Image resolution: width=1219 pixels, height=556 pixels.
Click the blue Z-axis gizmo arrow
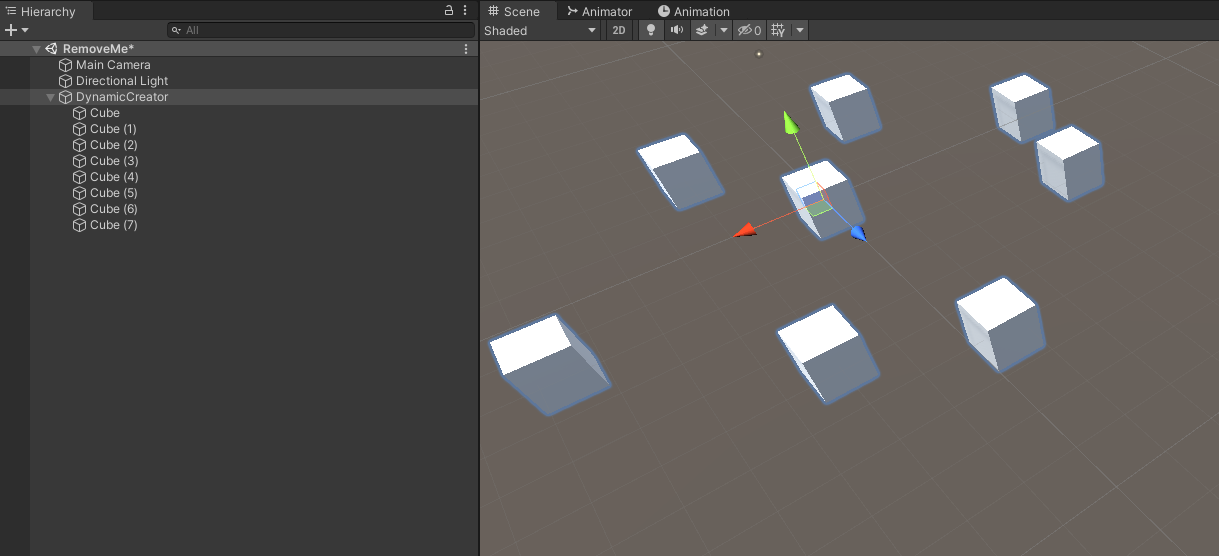858,233
